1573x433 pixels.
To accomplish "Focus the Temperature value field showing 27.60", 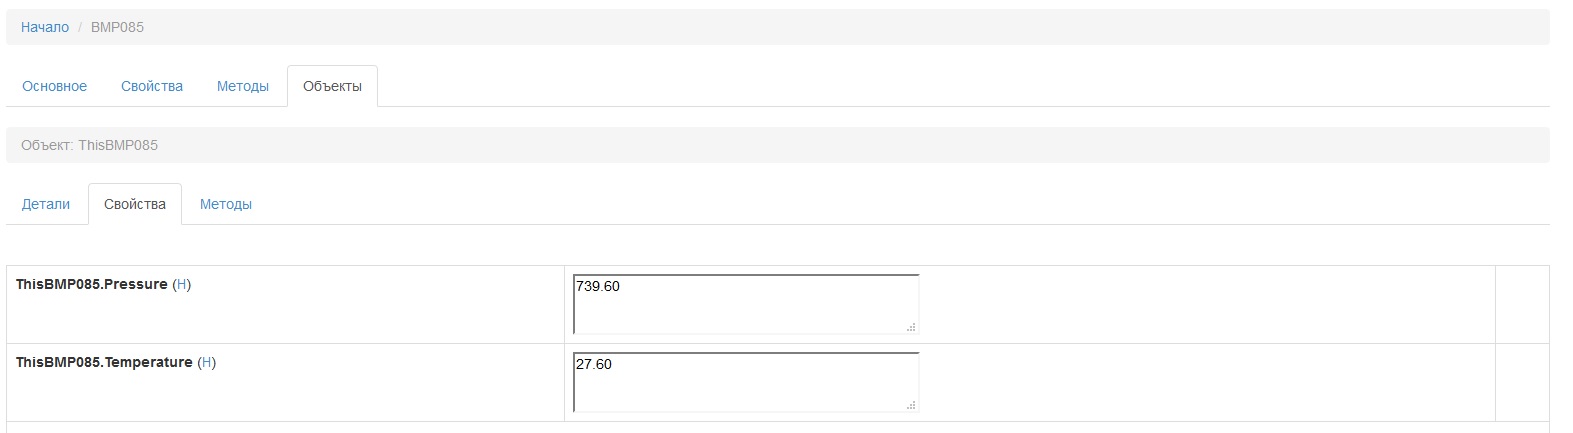I will click(x=745, y=381).
